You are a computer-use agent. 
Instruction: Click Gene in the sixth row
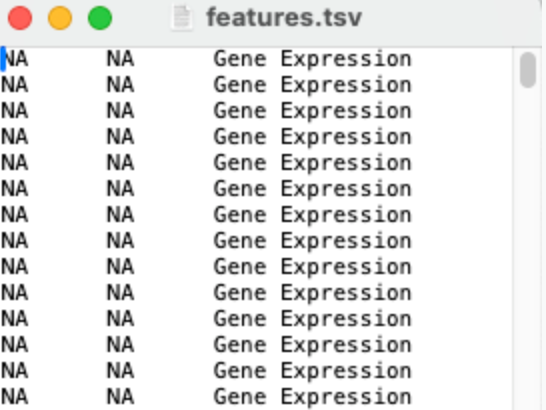coord(240,189)
